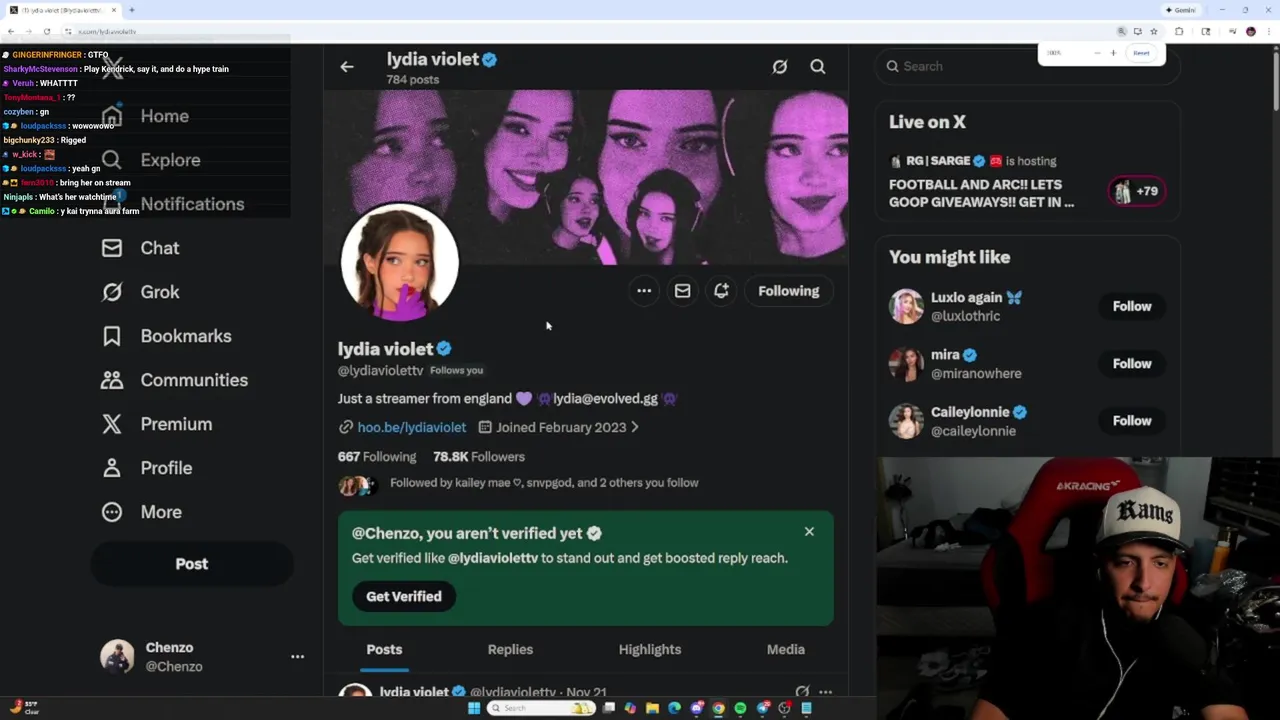Open the three-dot profile options menu
Image resolution: width=1280 pixels, height=720 pixels.
coord(644,291)
